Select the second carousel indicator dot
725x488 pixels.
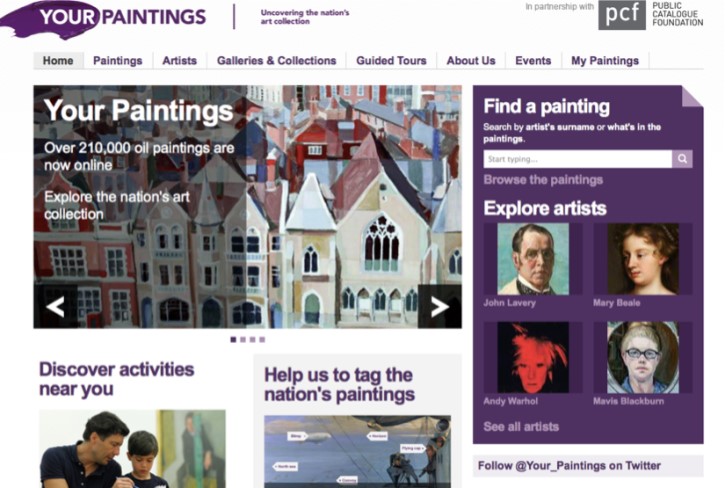pos(243,340)
